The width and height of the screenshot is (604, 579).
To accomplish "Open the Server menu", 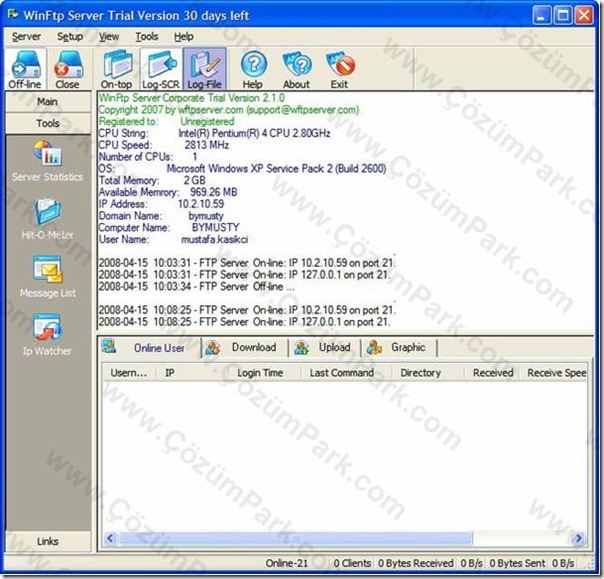I will (26, 37).
